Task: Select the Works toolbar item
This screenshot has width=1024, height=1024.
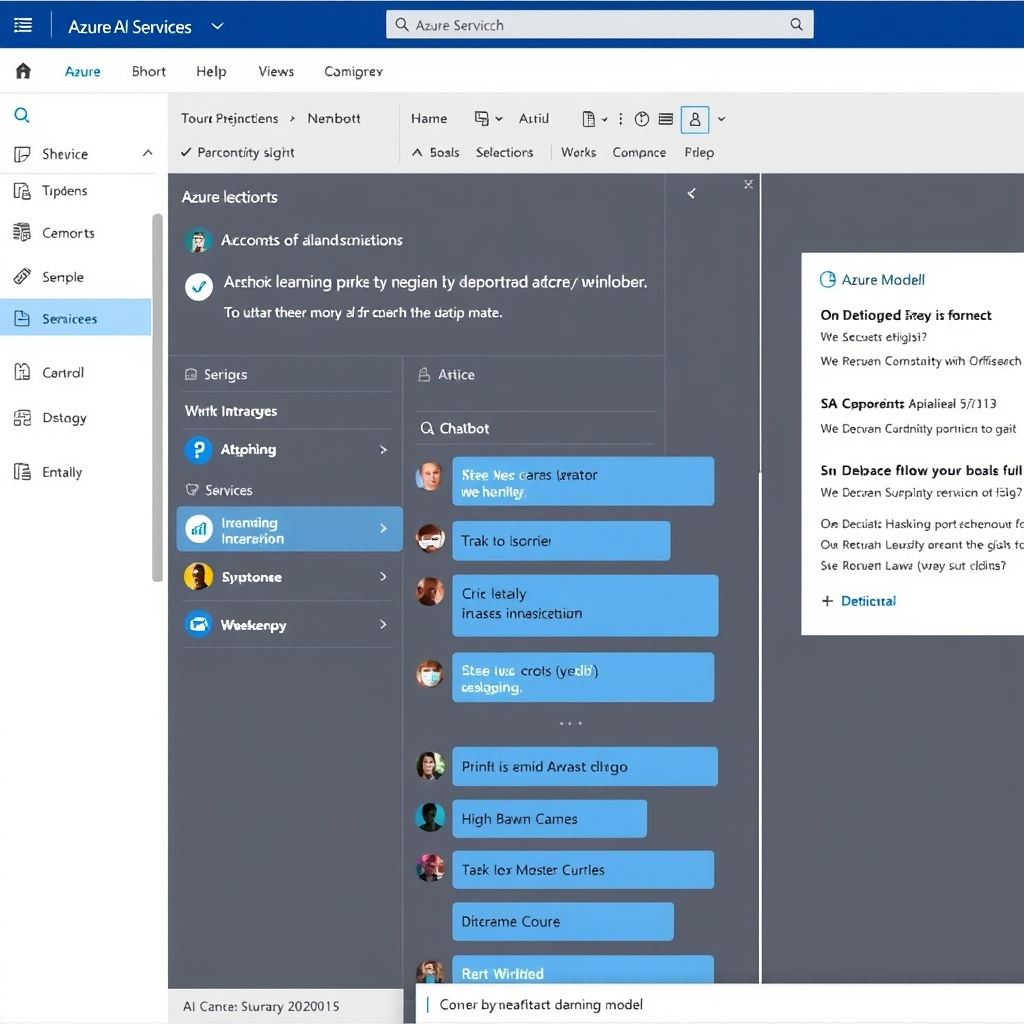Action: point(579,152)
